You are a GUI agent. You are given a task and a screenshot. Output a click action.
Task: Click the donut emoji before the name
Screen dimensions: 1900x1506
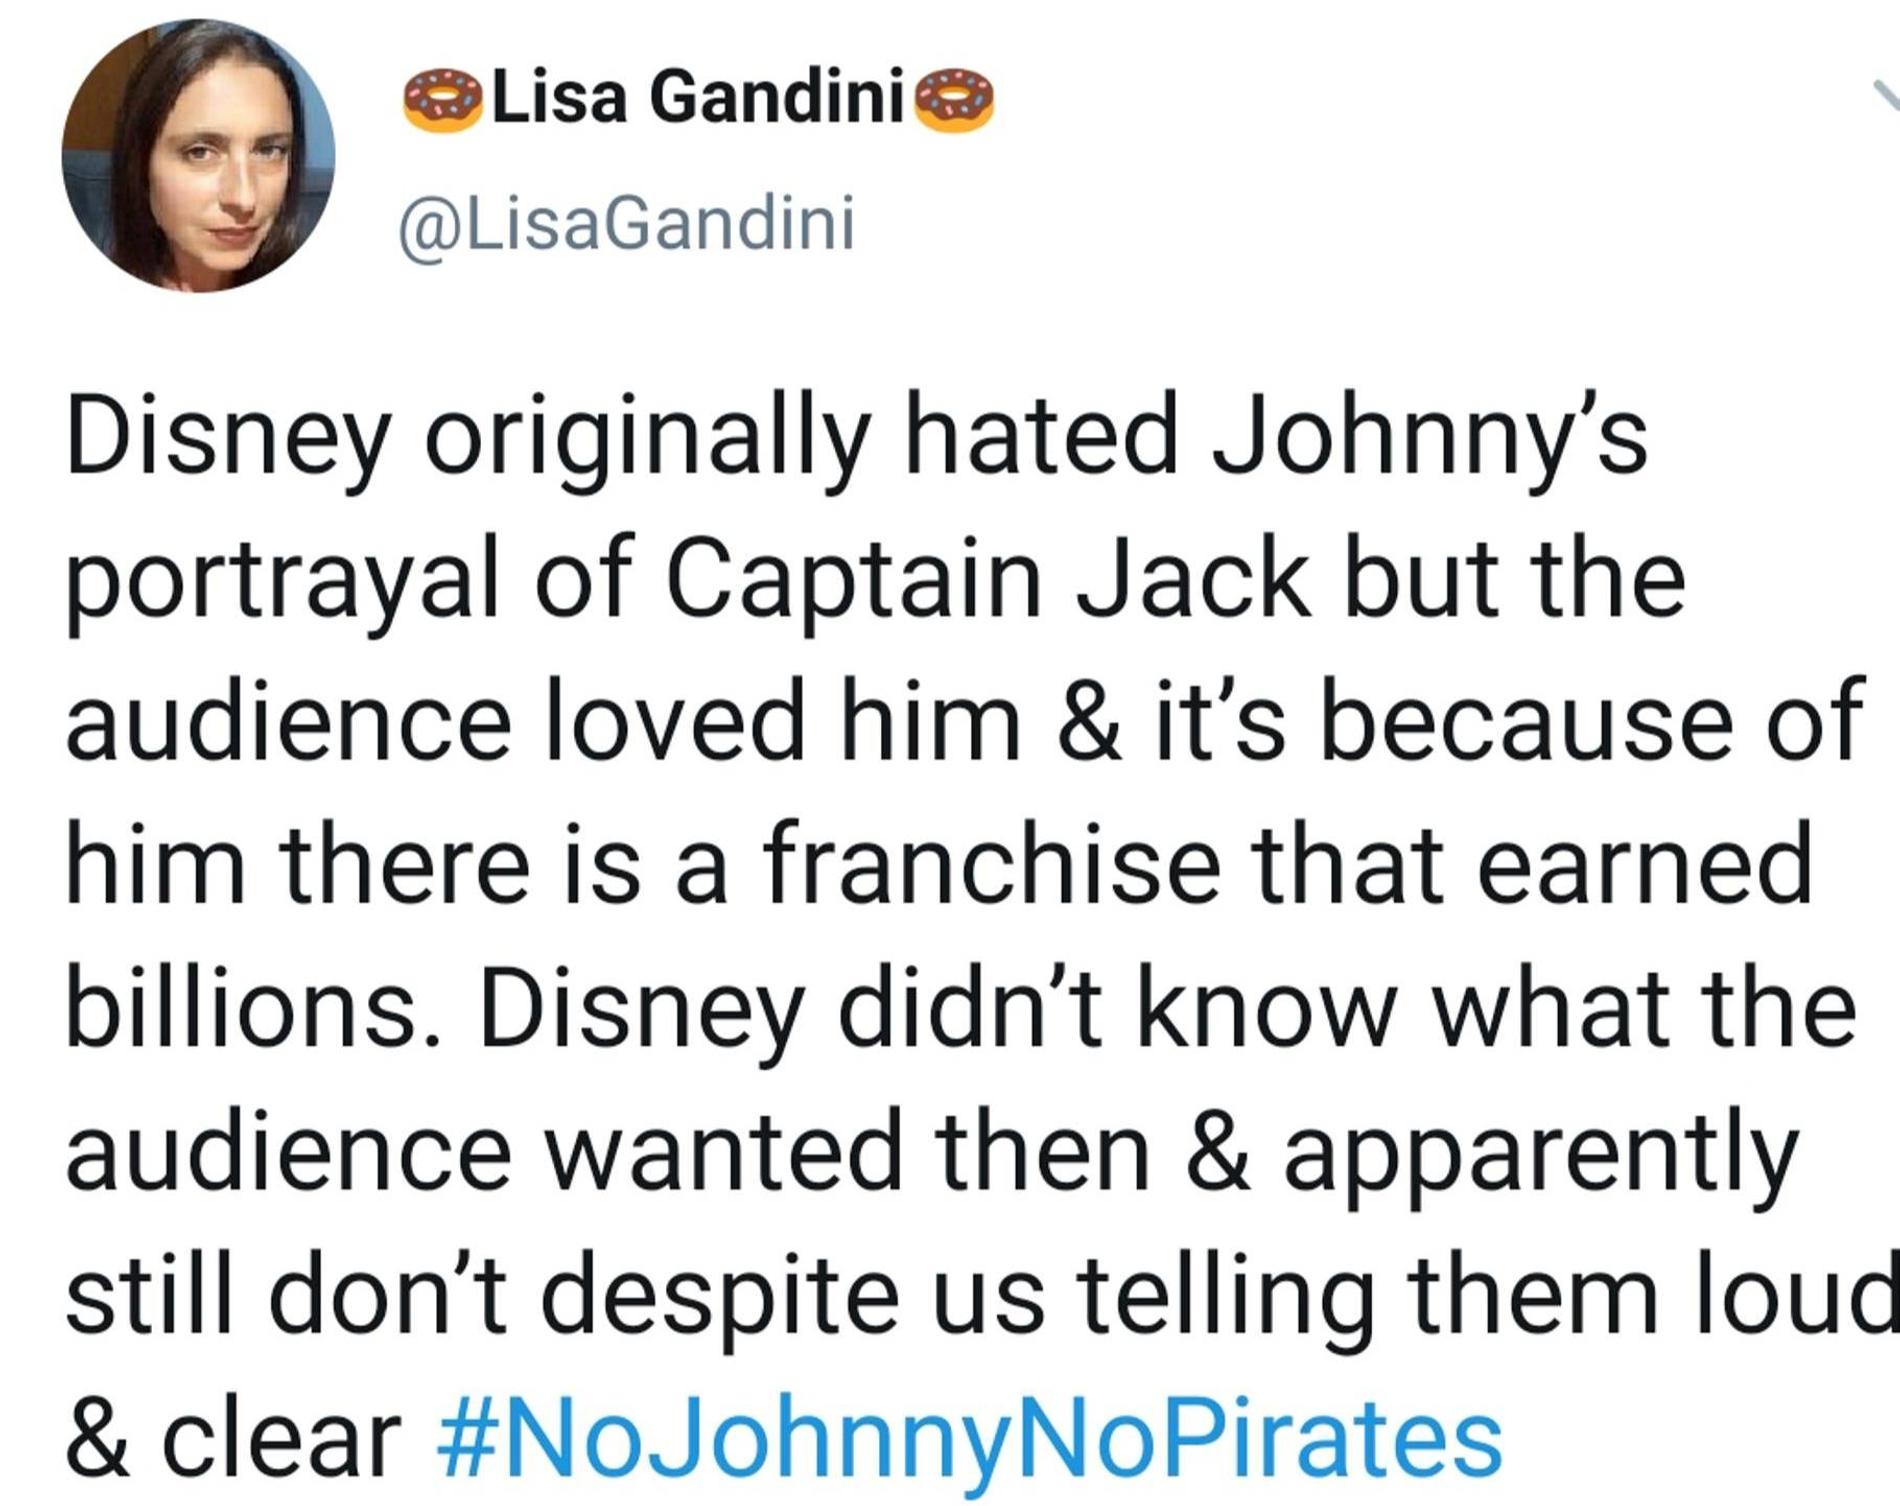click(x=442, y=100)
